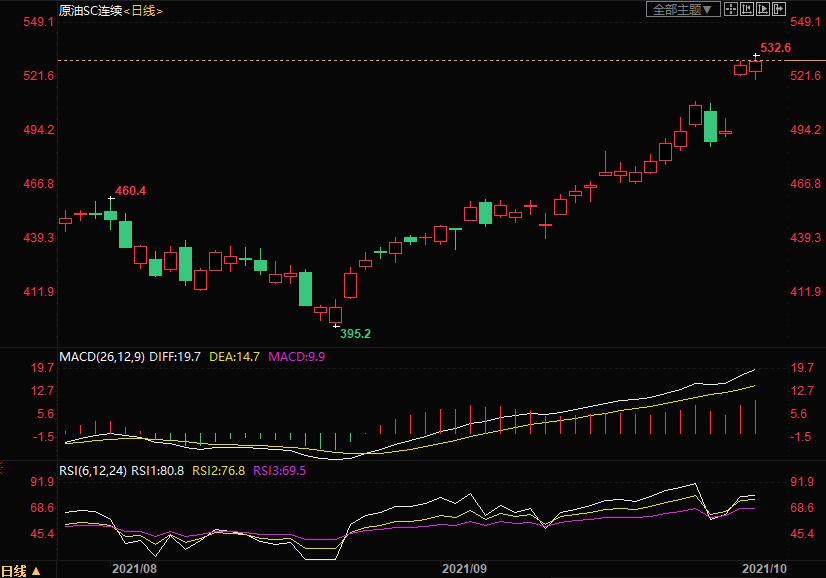Click the RSI(6,12,24) indicator label
This screenshot has height=578, width=826.
tap(94, 470)
